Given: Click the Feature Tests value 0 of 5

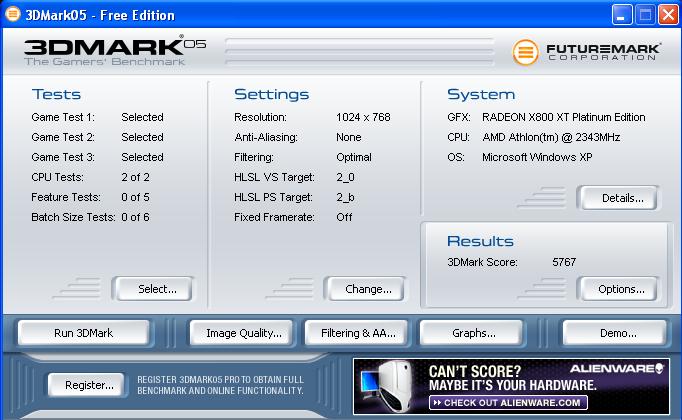Looking at the screenshot, I should click(135, 197).
